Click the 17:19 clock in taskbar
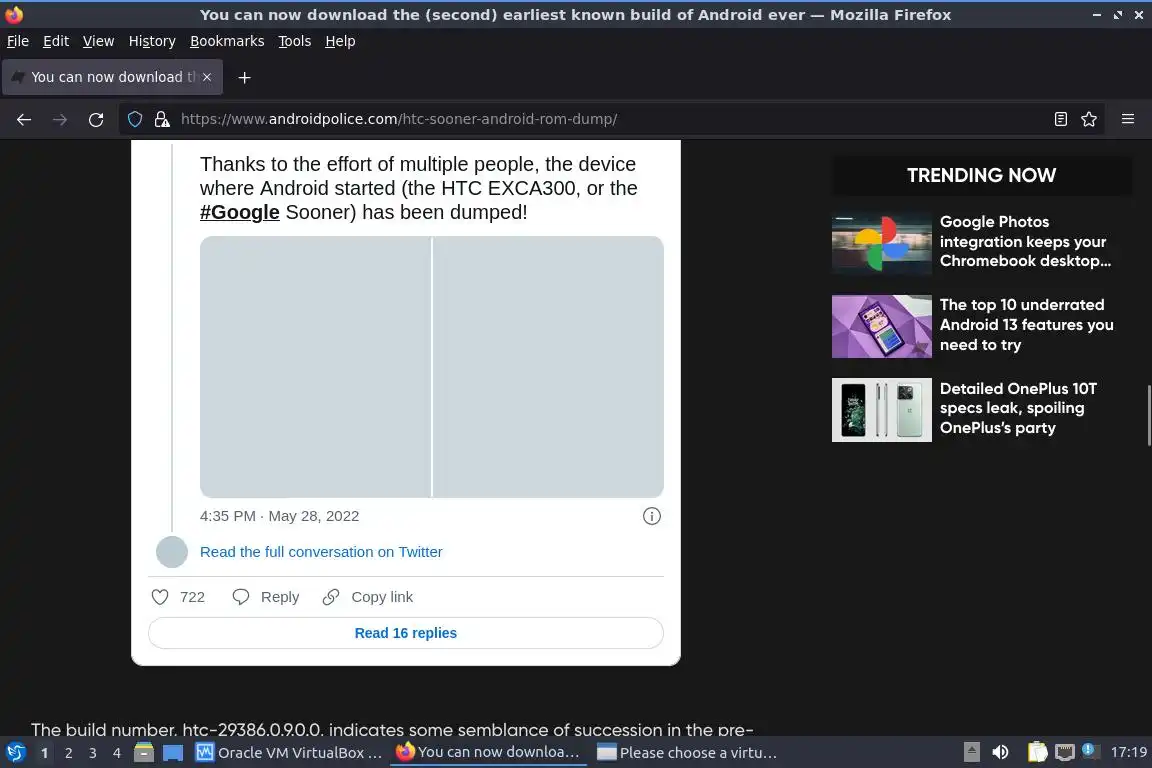Screen dimensions: 1152x768 coord(1128,752)
